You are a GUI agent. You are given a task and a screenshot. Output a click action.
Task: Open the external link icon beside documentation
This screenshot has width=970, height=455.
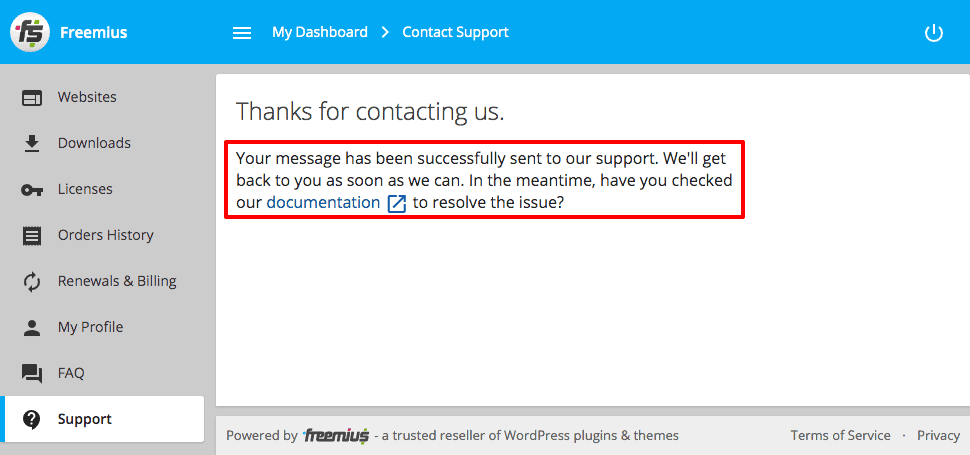(x=397, y=204)
